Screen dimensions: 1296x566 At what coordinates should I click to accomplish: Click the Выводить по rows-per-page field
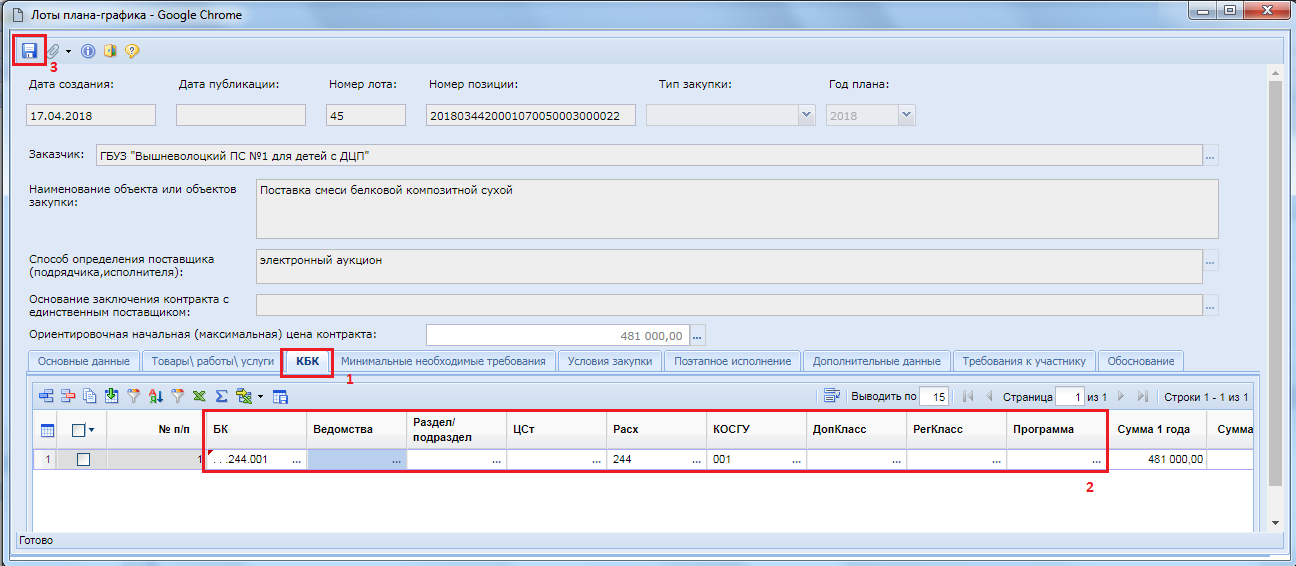[933, 397]
